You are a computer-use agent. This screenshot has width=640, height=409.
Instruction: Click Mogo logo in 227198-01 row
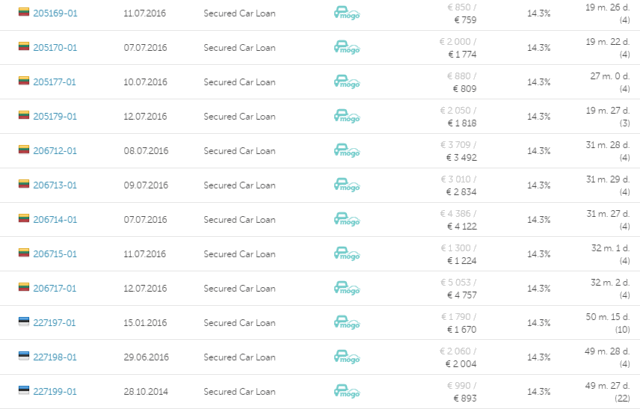(x=347, y=357)
